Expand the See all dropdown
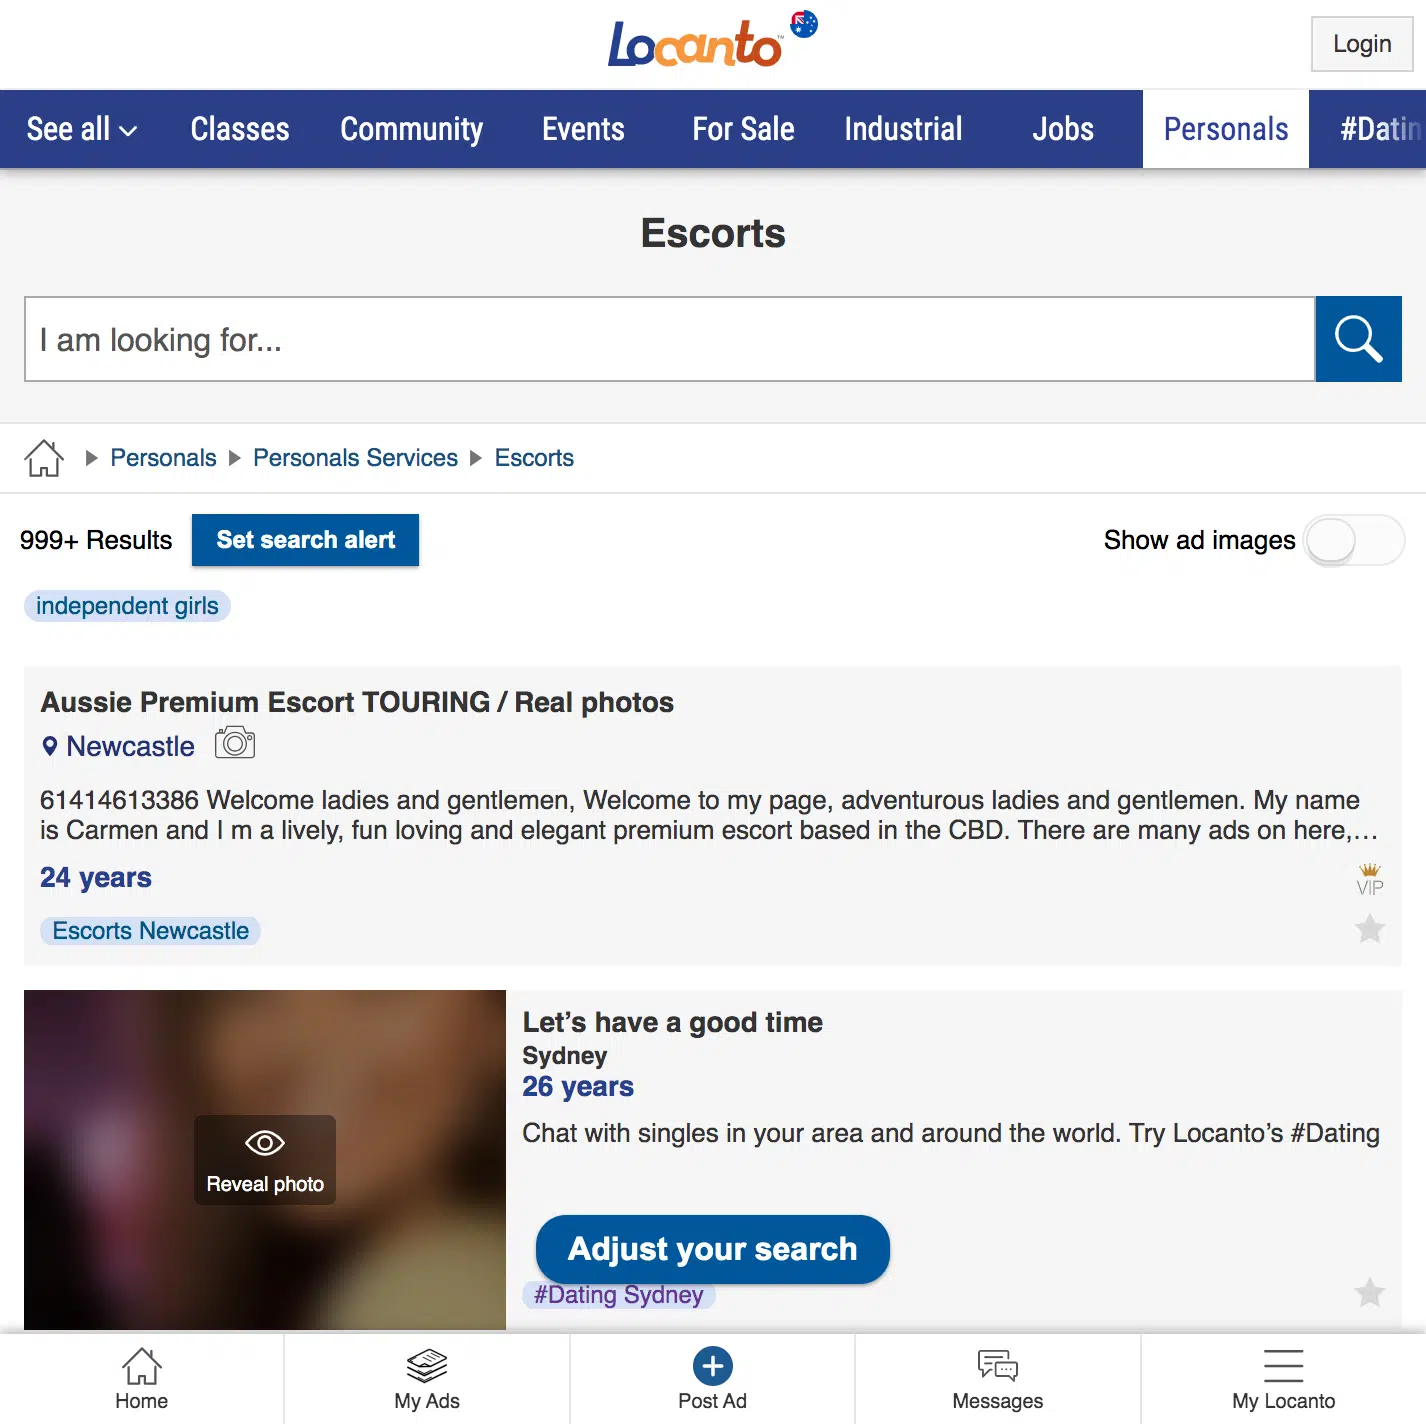The width and height of the screenshot is (1426, 1424). [82, 129]
